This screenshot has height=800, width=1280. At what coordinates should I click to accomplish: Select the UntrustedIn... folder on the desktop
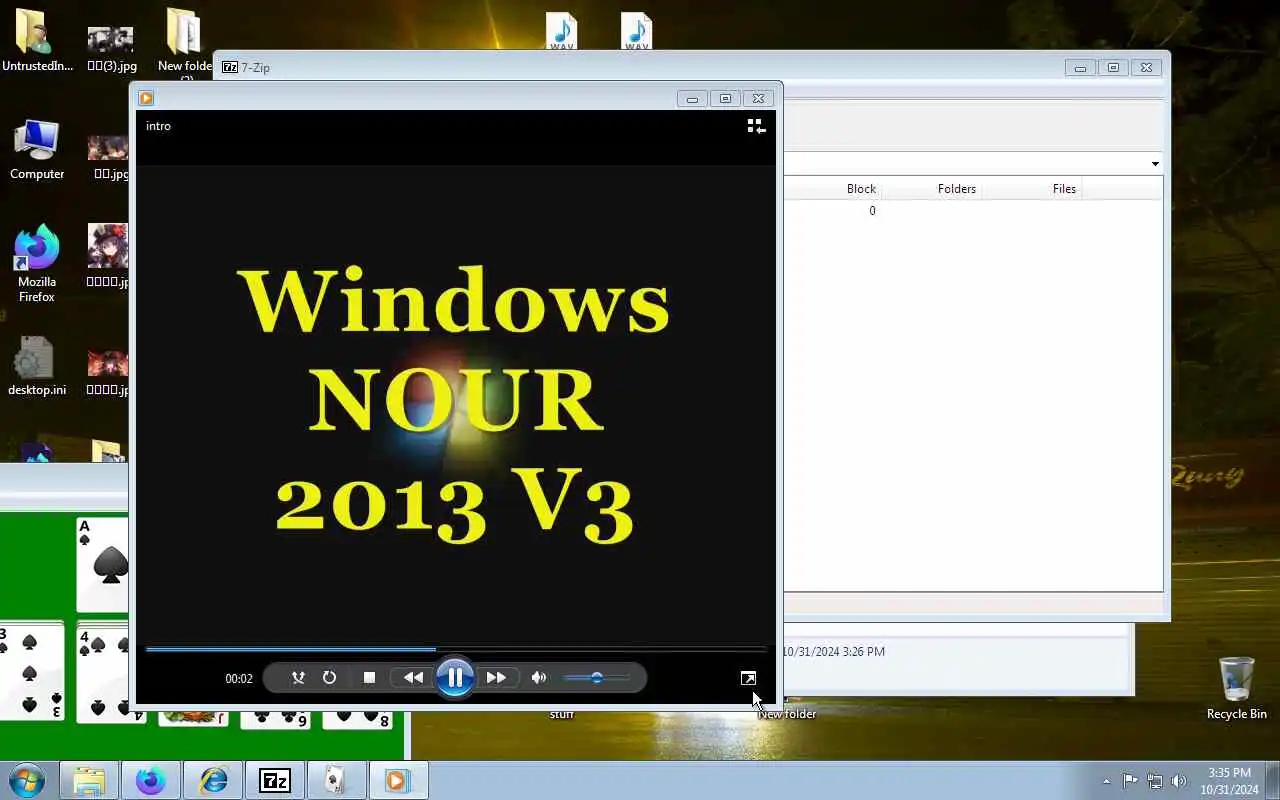point(37,40)
